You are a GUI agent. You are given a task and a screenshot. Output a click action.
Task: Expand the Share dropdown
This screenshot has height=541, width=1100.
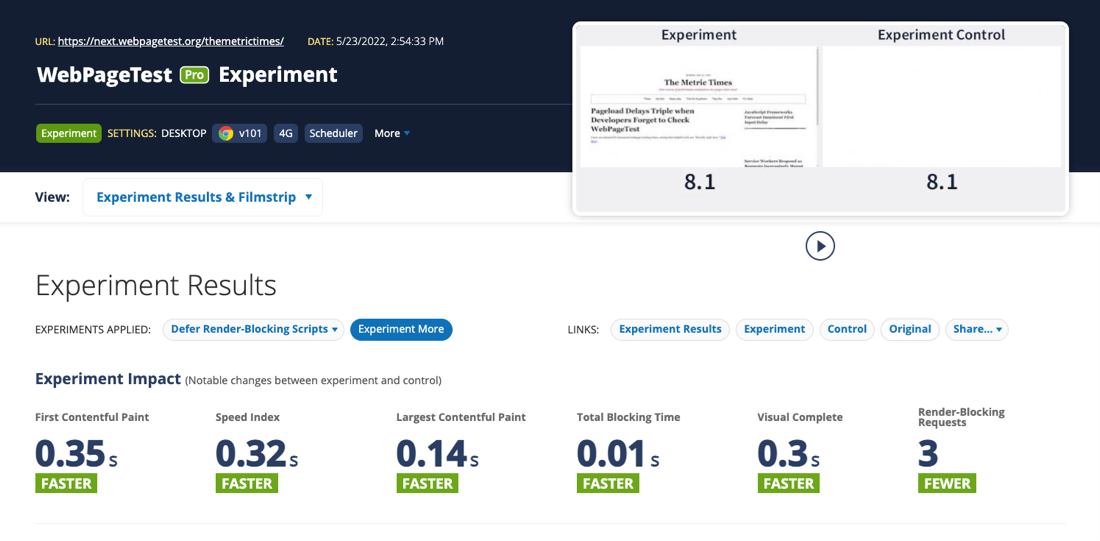pos(977,329)
